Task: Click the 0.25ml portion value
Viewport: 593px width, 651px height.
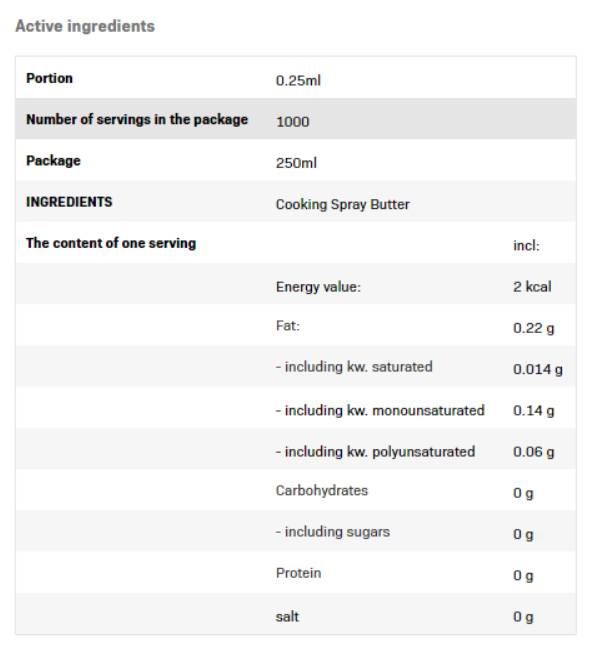Action: [298, 80]
